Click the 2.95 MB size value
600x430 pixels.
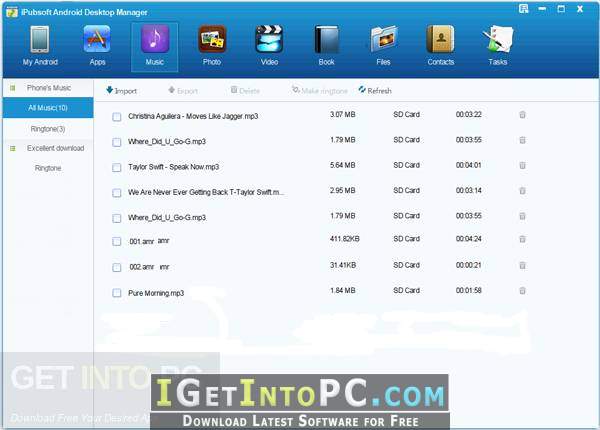click(342, 191)
